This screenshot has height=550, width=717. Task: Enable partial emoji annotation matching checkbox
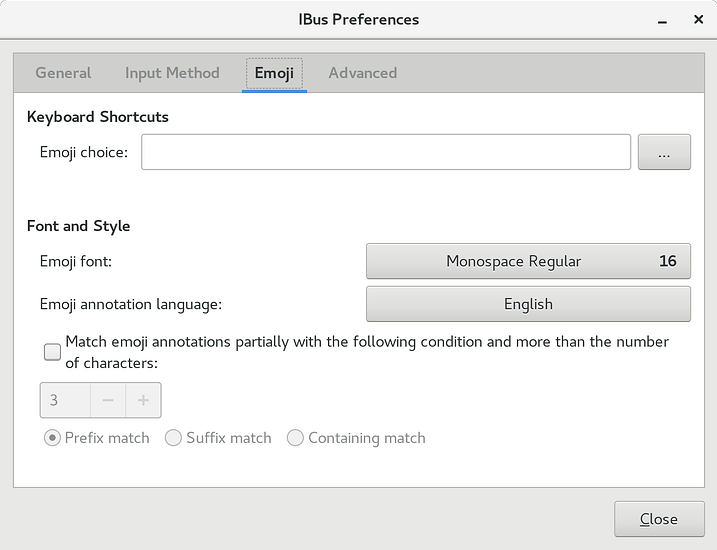52,352
